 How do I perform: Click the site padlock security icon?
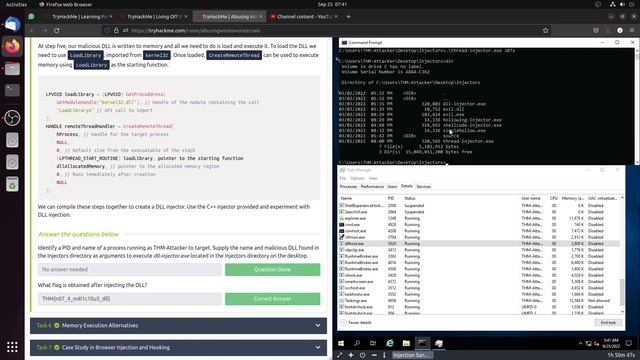pyautogui.click(x=116, y=31)
